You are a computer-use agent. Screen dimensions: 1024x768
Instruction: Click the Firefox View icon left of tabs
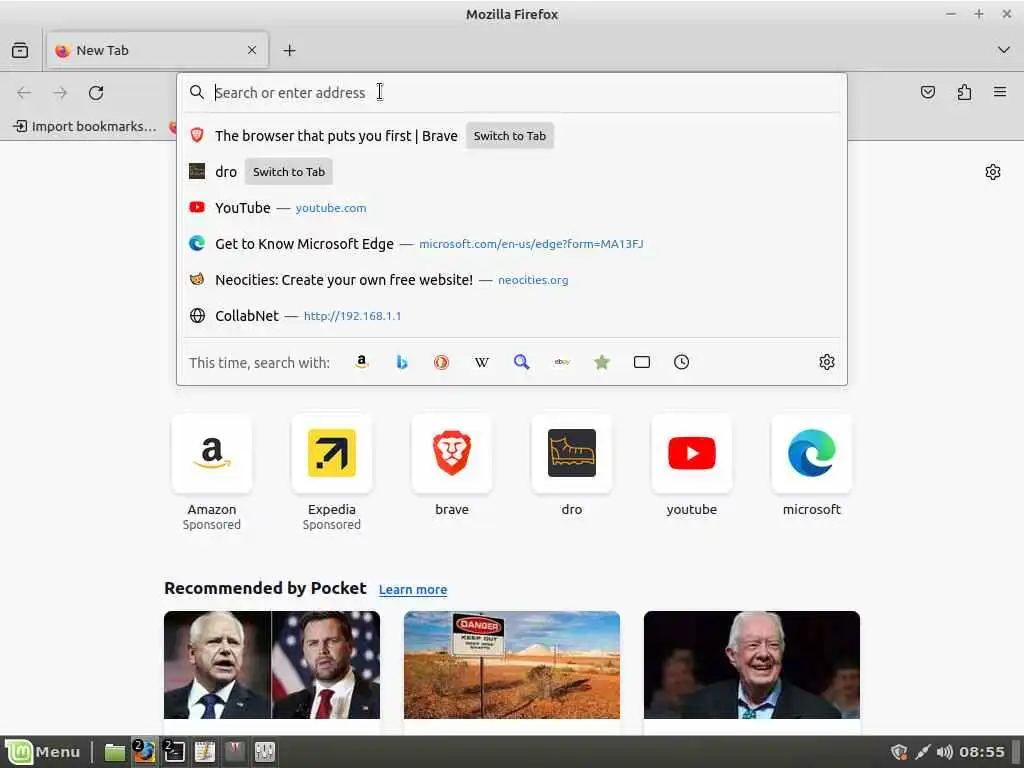coord(20,50)
